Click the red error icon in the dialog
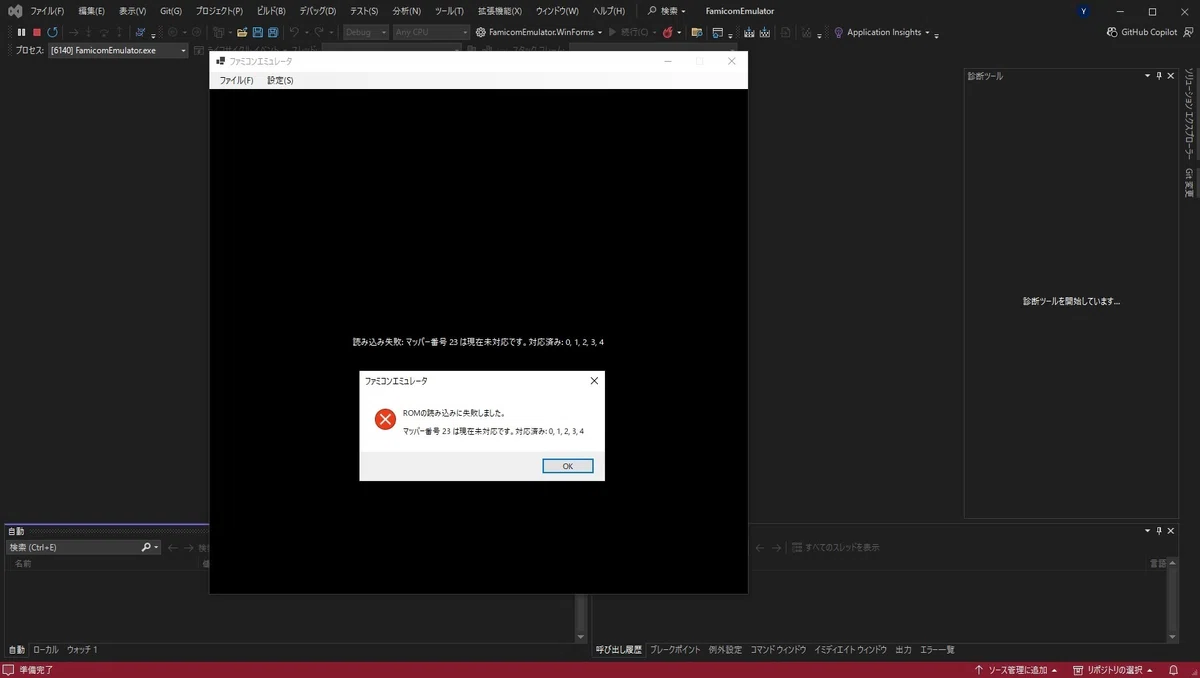The height and width of the screenshot is (678, 1200). click(x=385, y=420)
